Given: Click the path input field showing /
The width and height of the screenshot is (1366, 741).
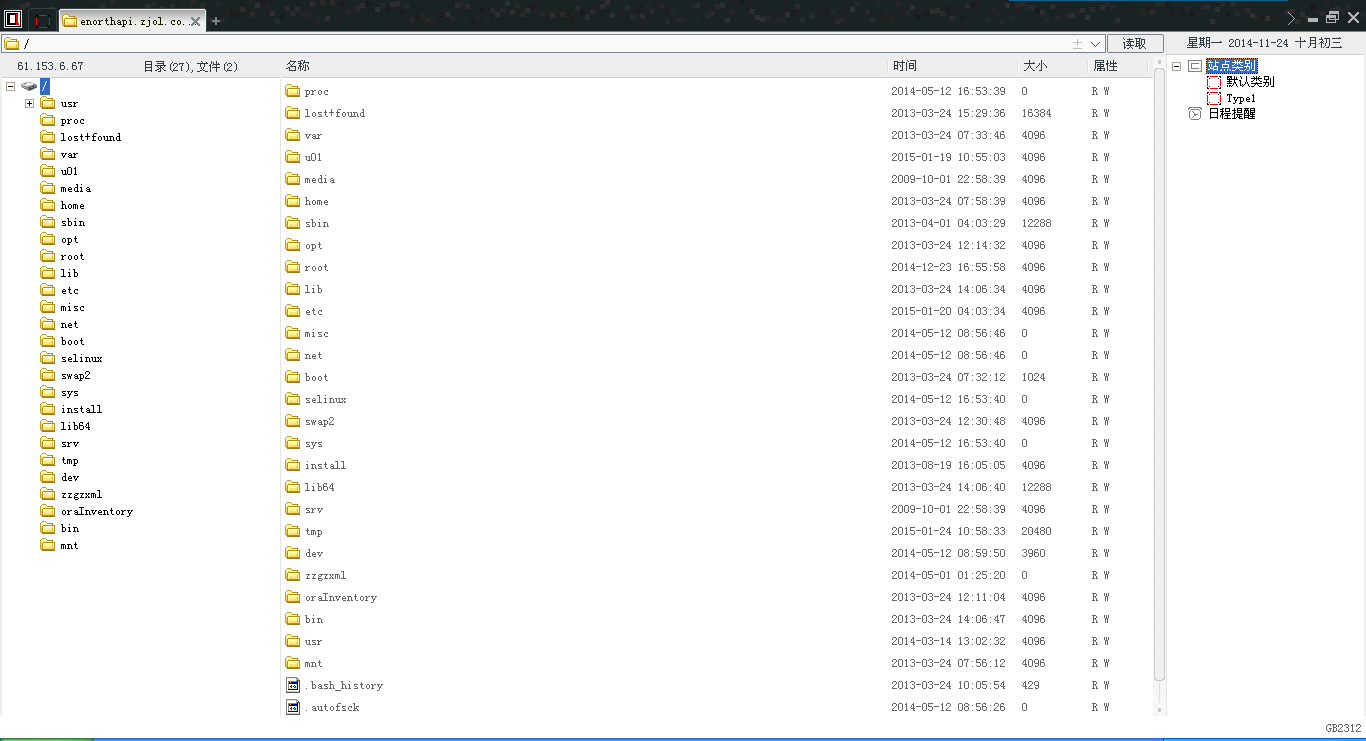Looking at the screenshot, I should coord(545,44).
